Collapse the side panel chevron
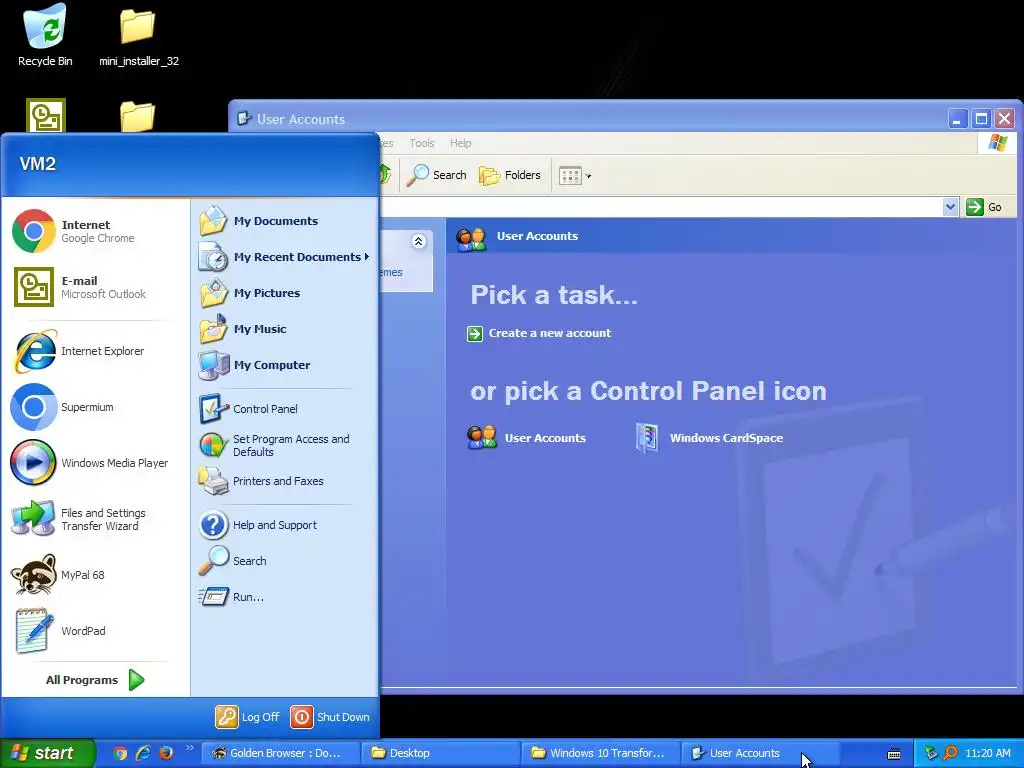This screenshot has width=1024, height=768. pos(419,242)
